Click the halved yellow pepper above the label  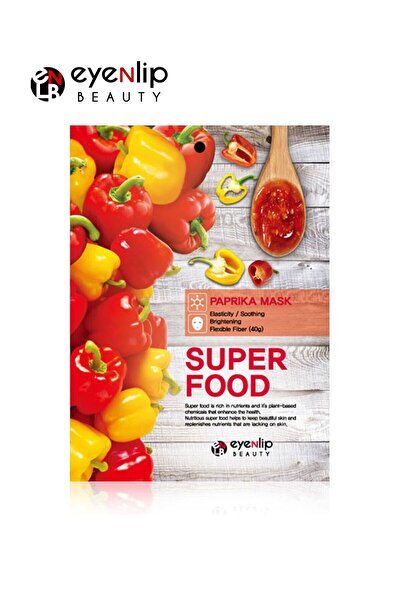tap(219, 266)
